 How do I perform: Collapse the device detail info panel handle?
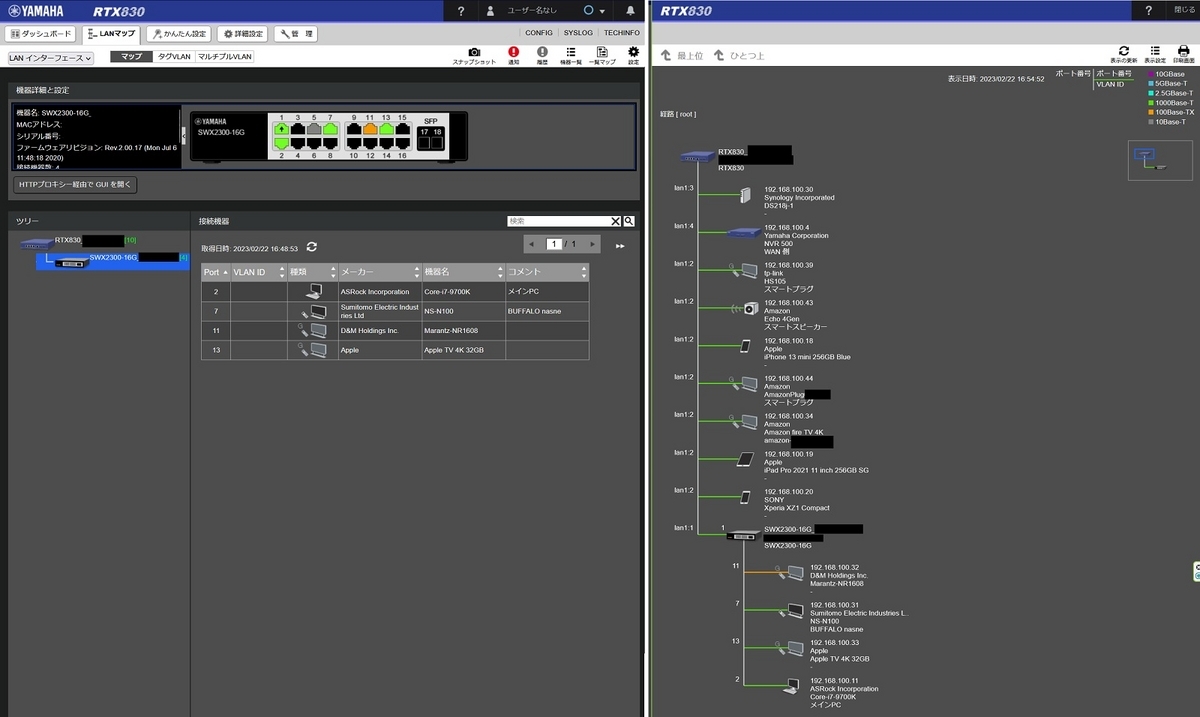click(x=183, y=136)
